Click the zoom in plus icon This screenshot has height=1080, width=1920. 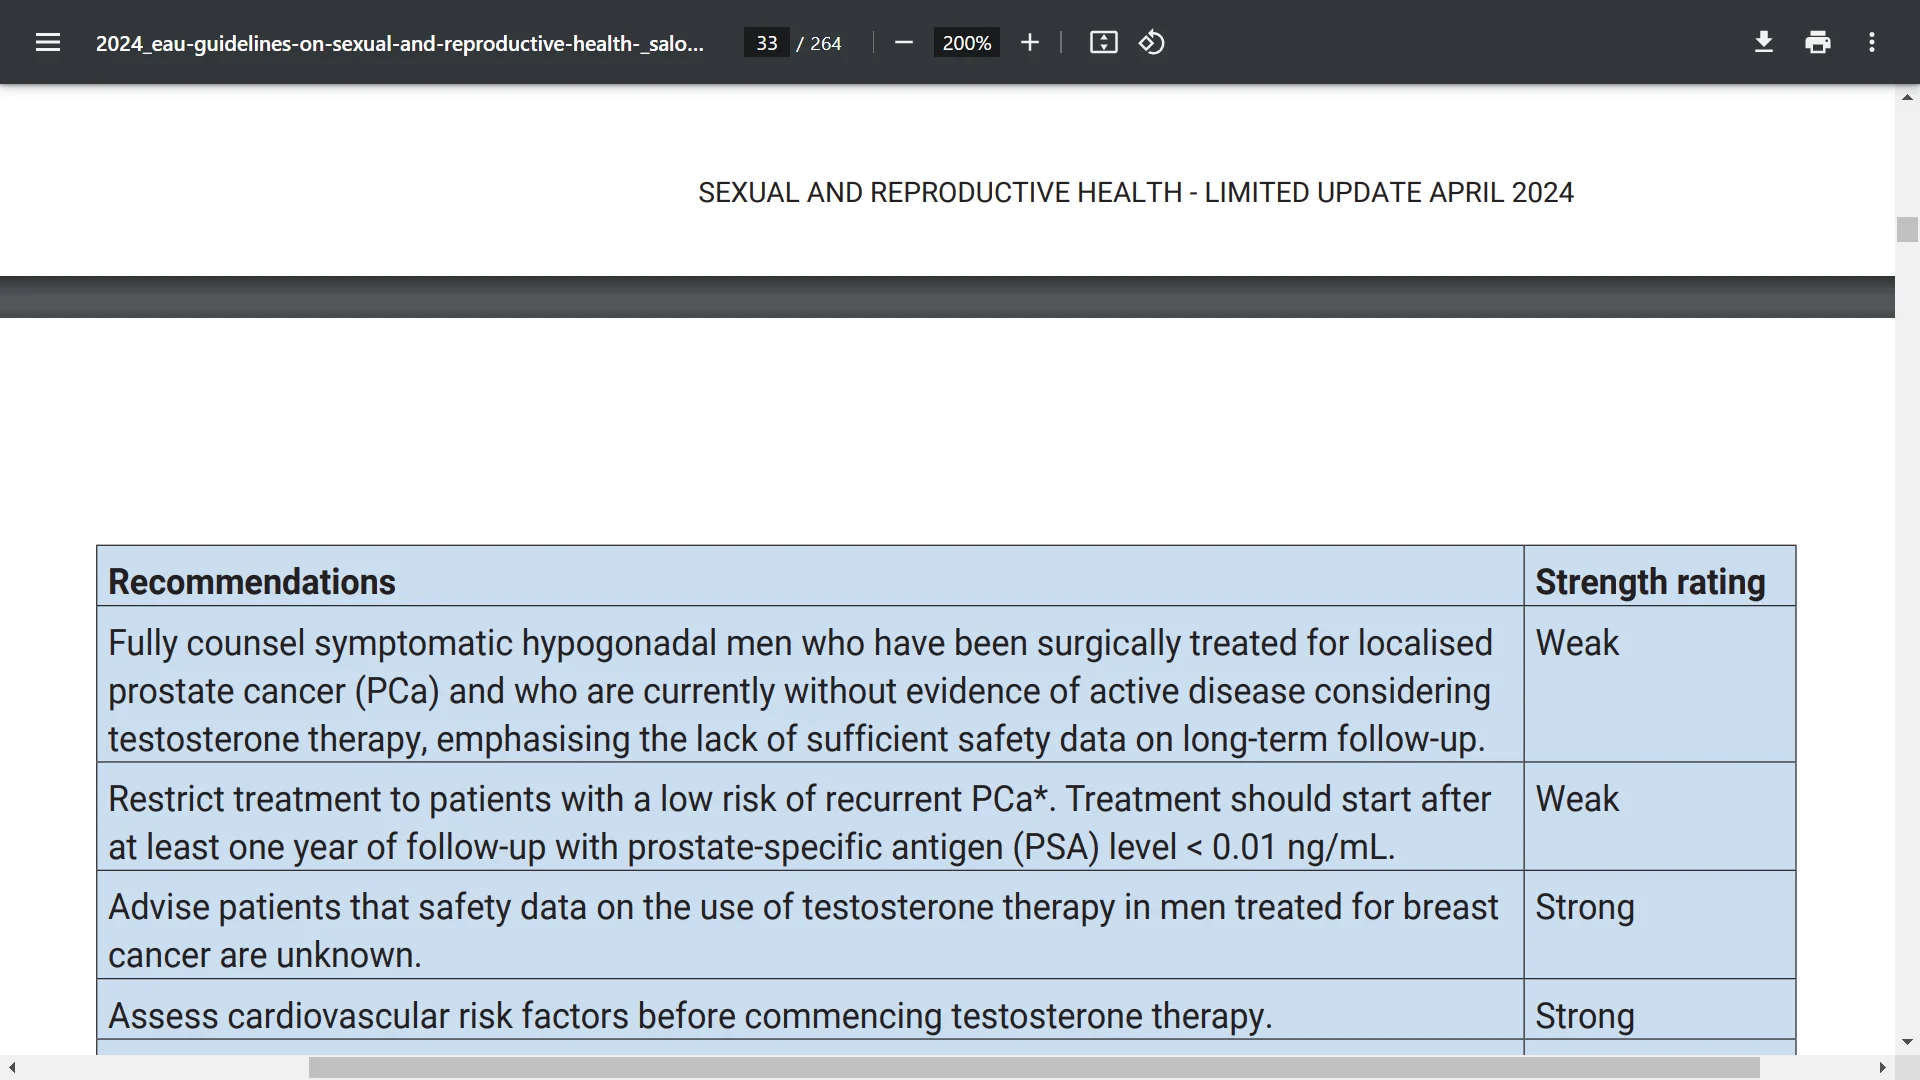tap(1030, 42)
